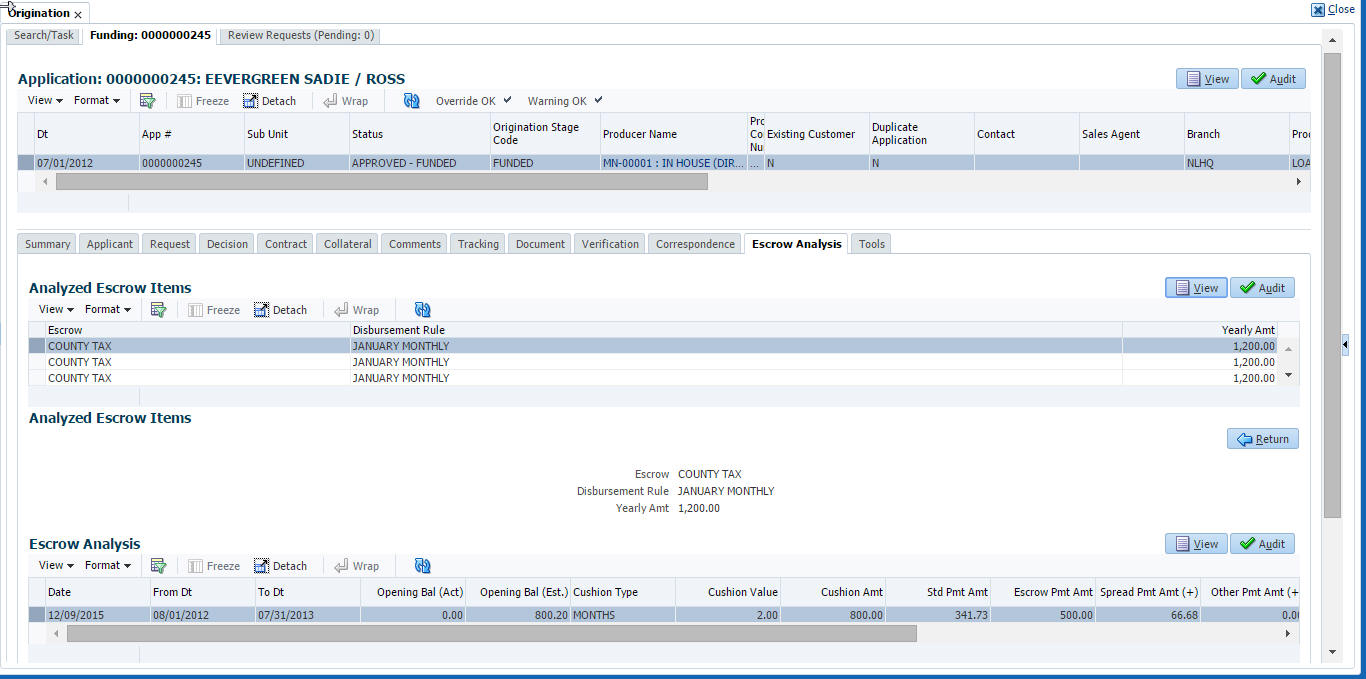Viewport: 1366px width, 679px height.
Task: Open the Verification tab
Action: coord(610,244)
